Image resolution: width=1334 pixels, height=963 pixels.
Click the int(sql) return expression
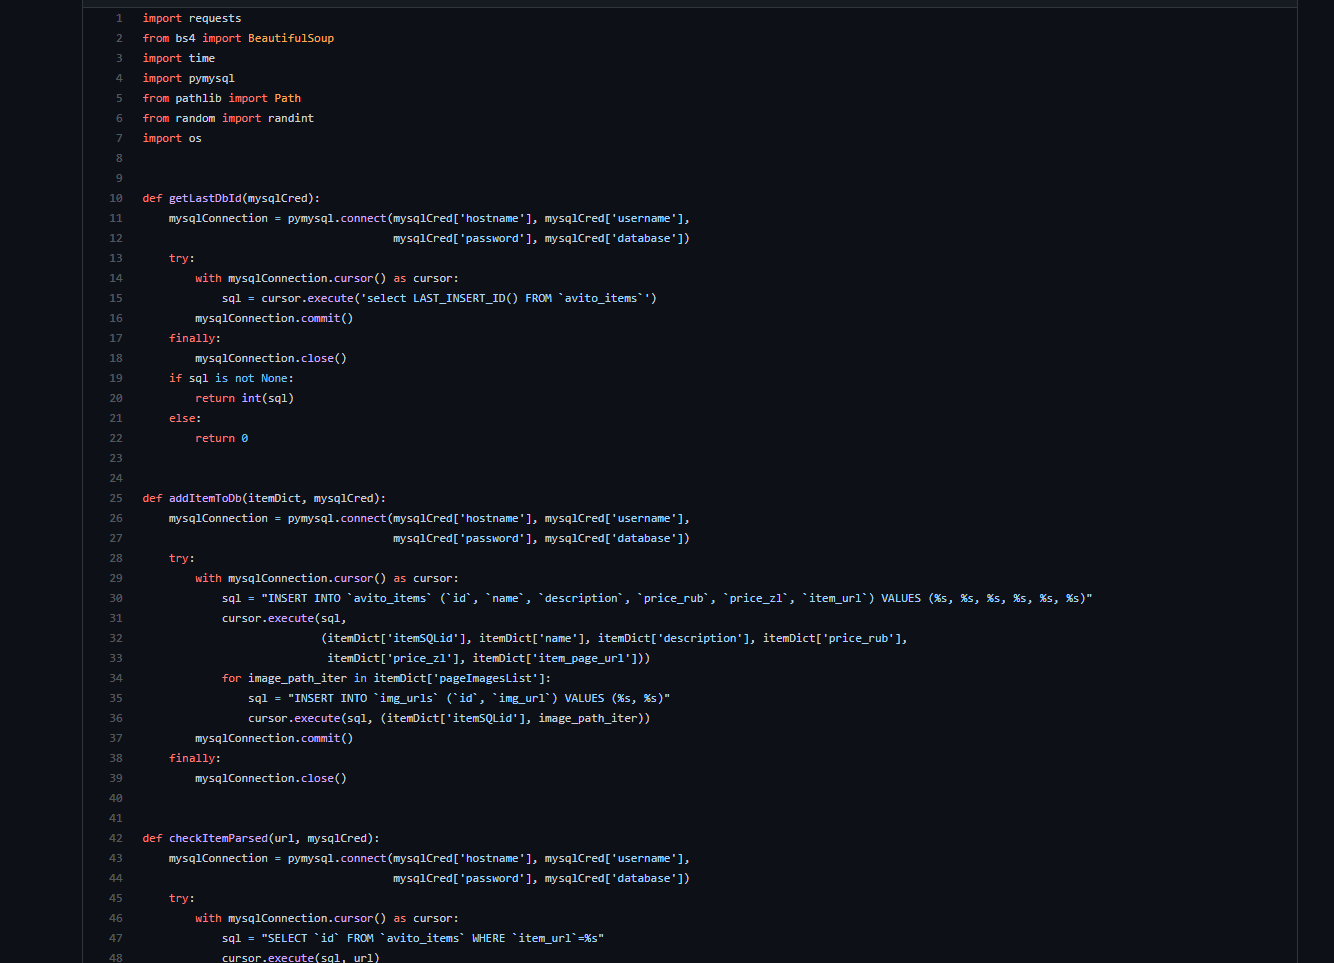[268, 398]
